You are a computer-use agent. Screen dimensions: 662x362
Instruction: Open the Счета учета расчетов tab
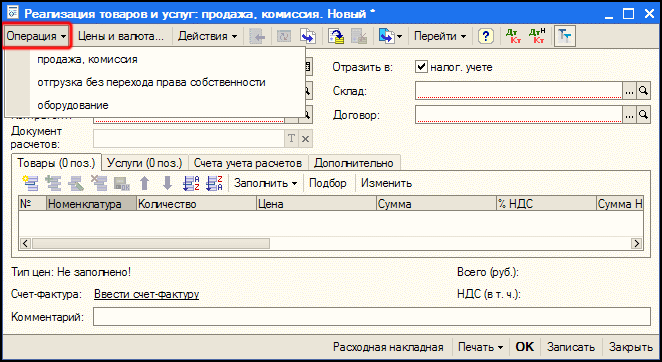(x=248, y=163)
